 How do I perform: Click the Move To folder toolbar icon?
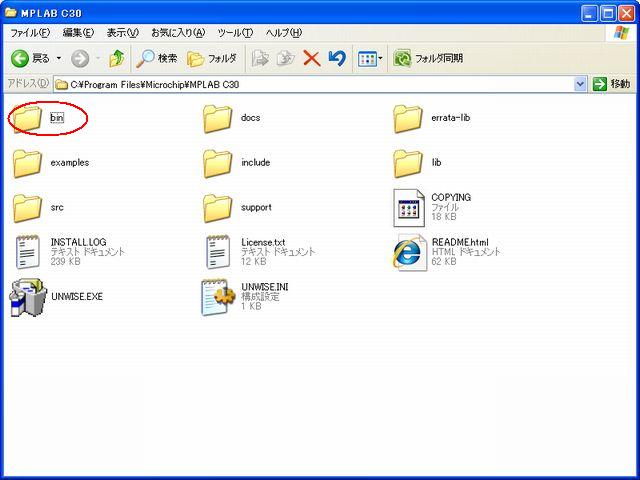click(260, 59)
